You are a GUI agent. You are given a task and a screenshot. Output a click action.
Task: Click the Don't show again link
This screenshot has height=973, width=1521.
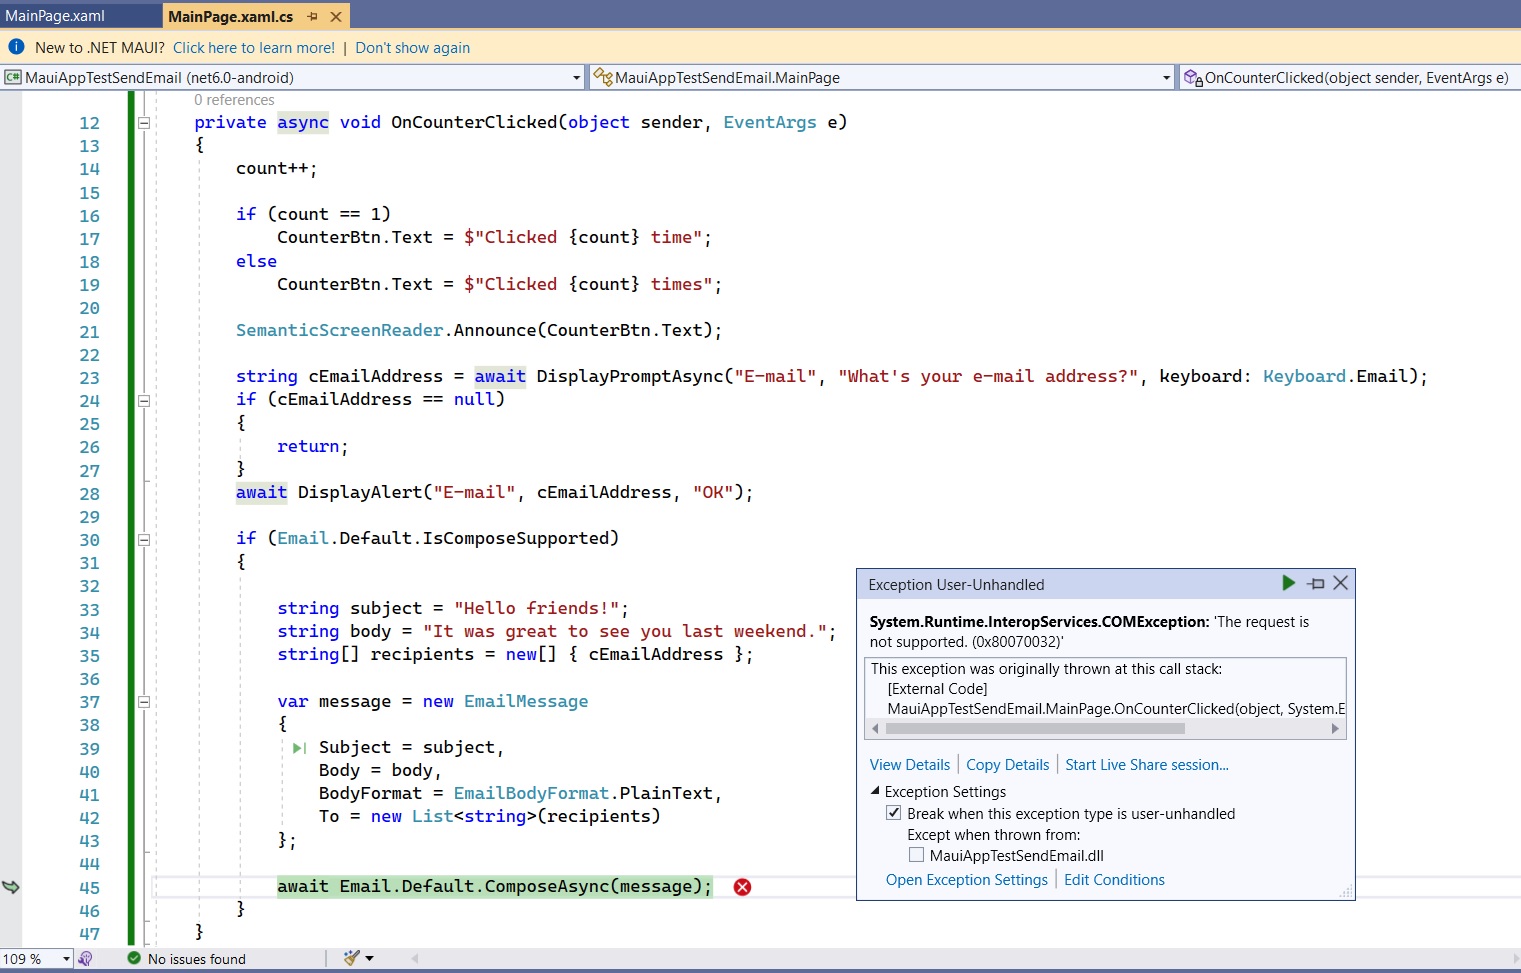pyautogui.click(x=412, y=47)
